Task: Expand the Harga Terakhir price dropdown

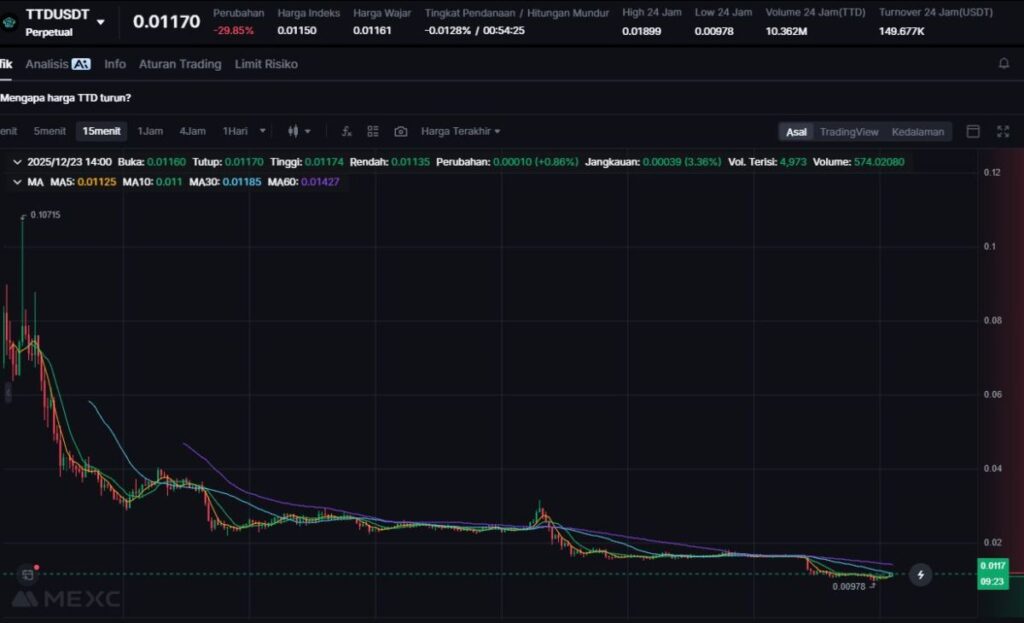Action: click(460, 131)
